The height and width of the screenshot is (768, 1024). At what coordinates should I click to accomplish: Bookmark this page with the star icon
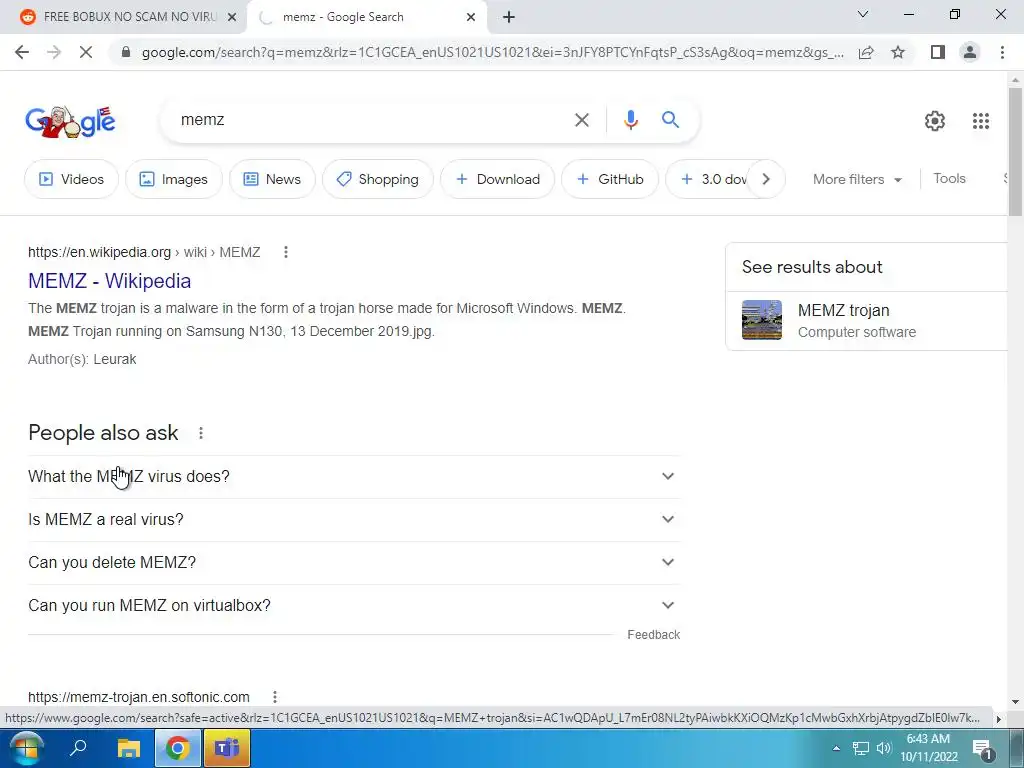(x=898, y=52)
